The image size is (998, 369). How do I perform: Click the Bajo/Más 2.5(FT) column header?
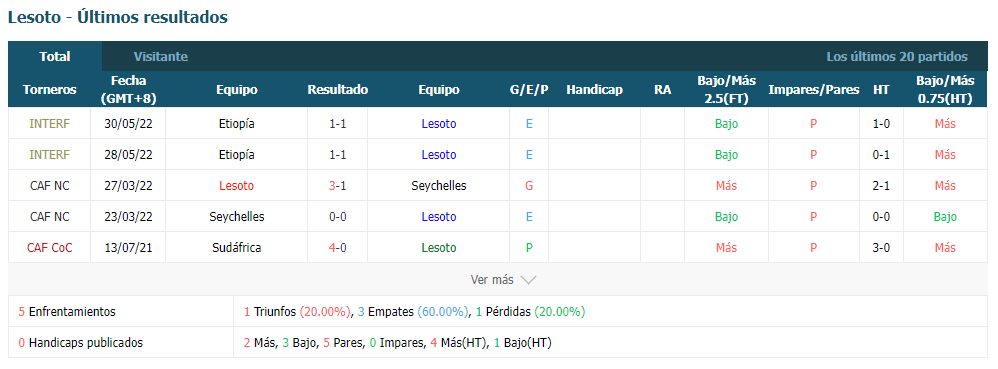tap(726, 90)
